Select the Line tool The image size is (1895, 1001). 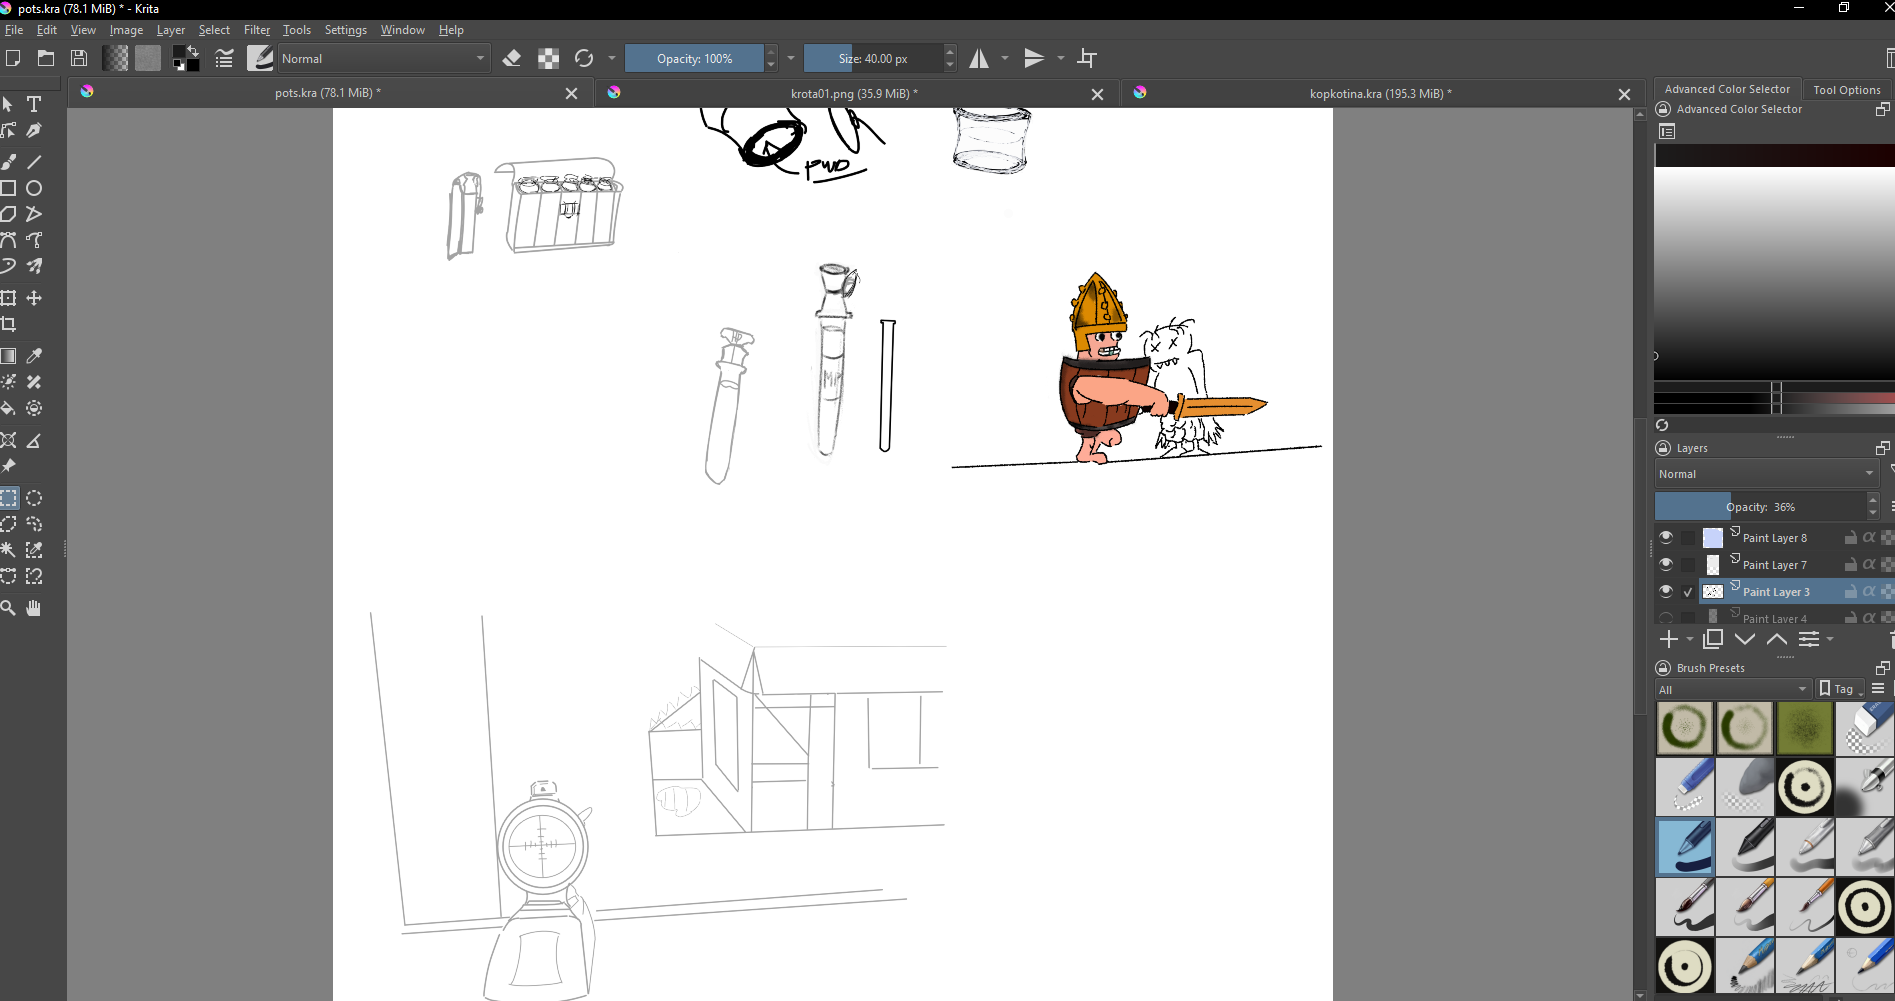point(34,161)
